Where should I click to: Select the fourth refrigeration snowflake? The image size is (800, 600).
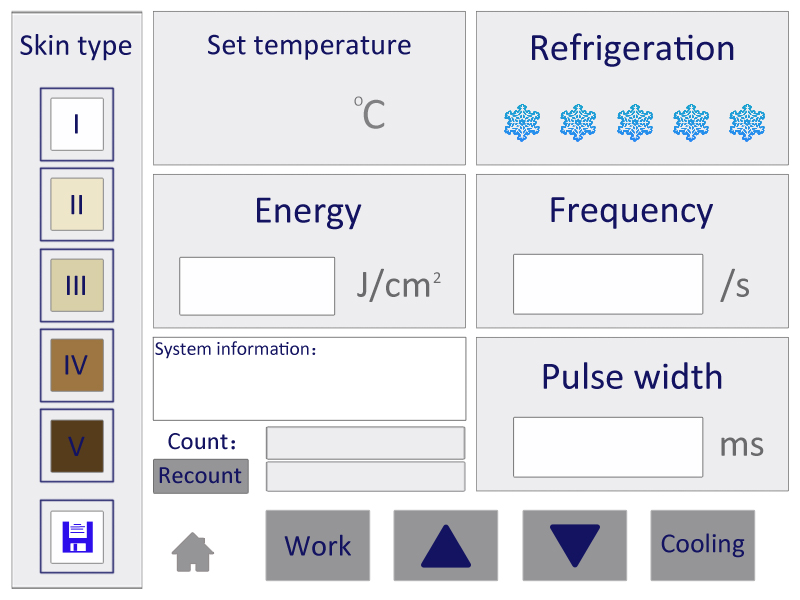tap(691, 123)
